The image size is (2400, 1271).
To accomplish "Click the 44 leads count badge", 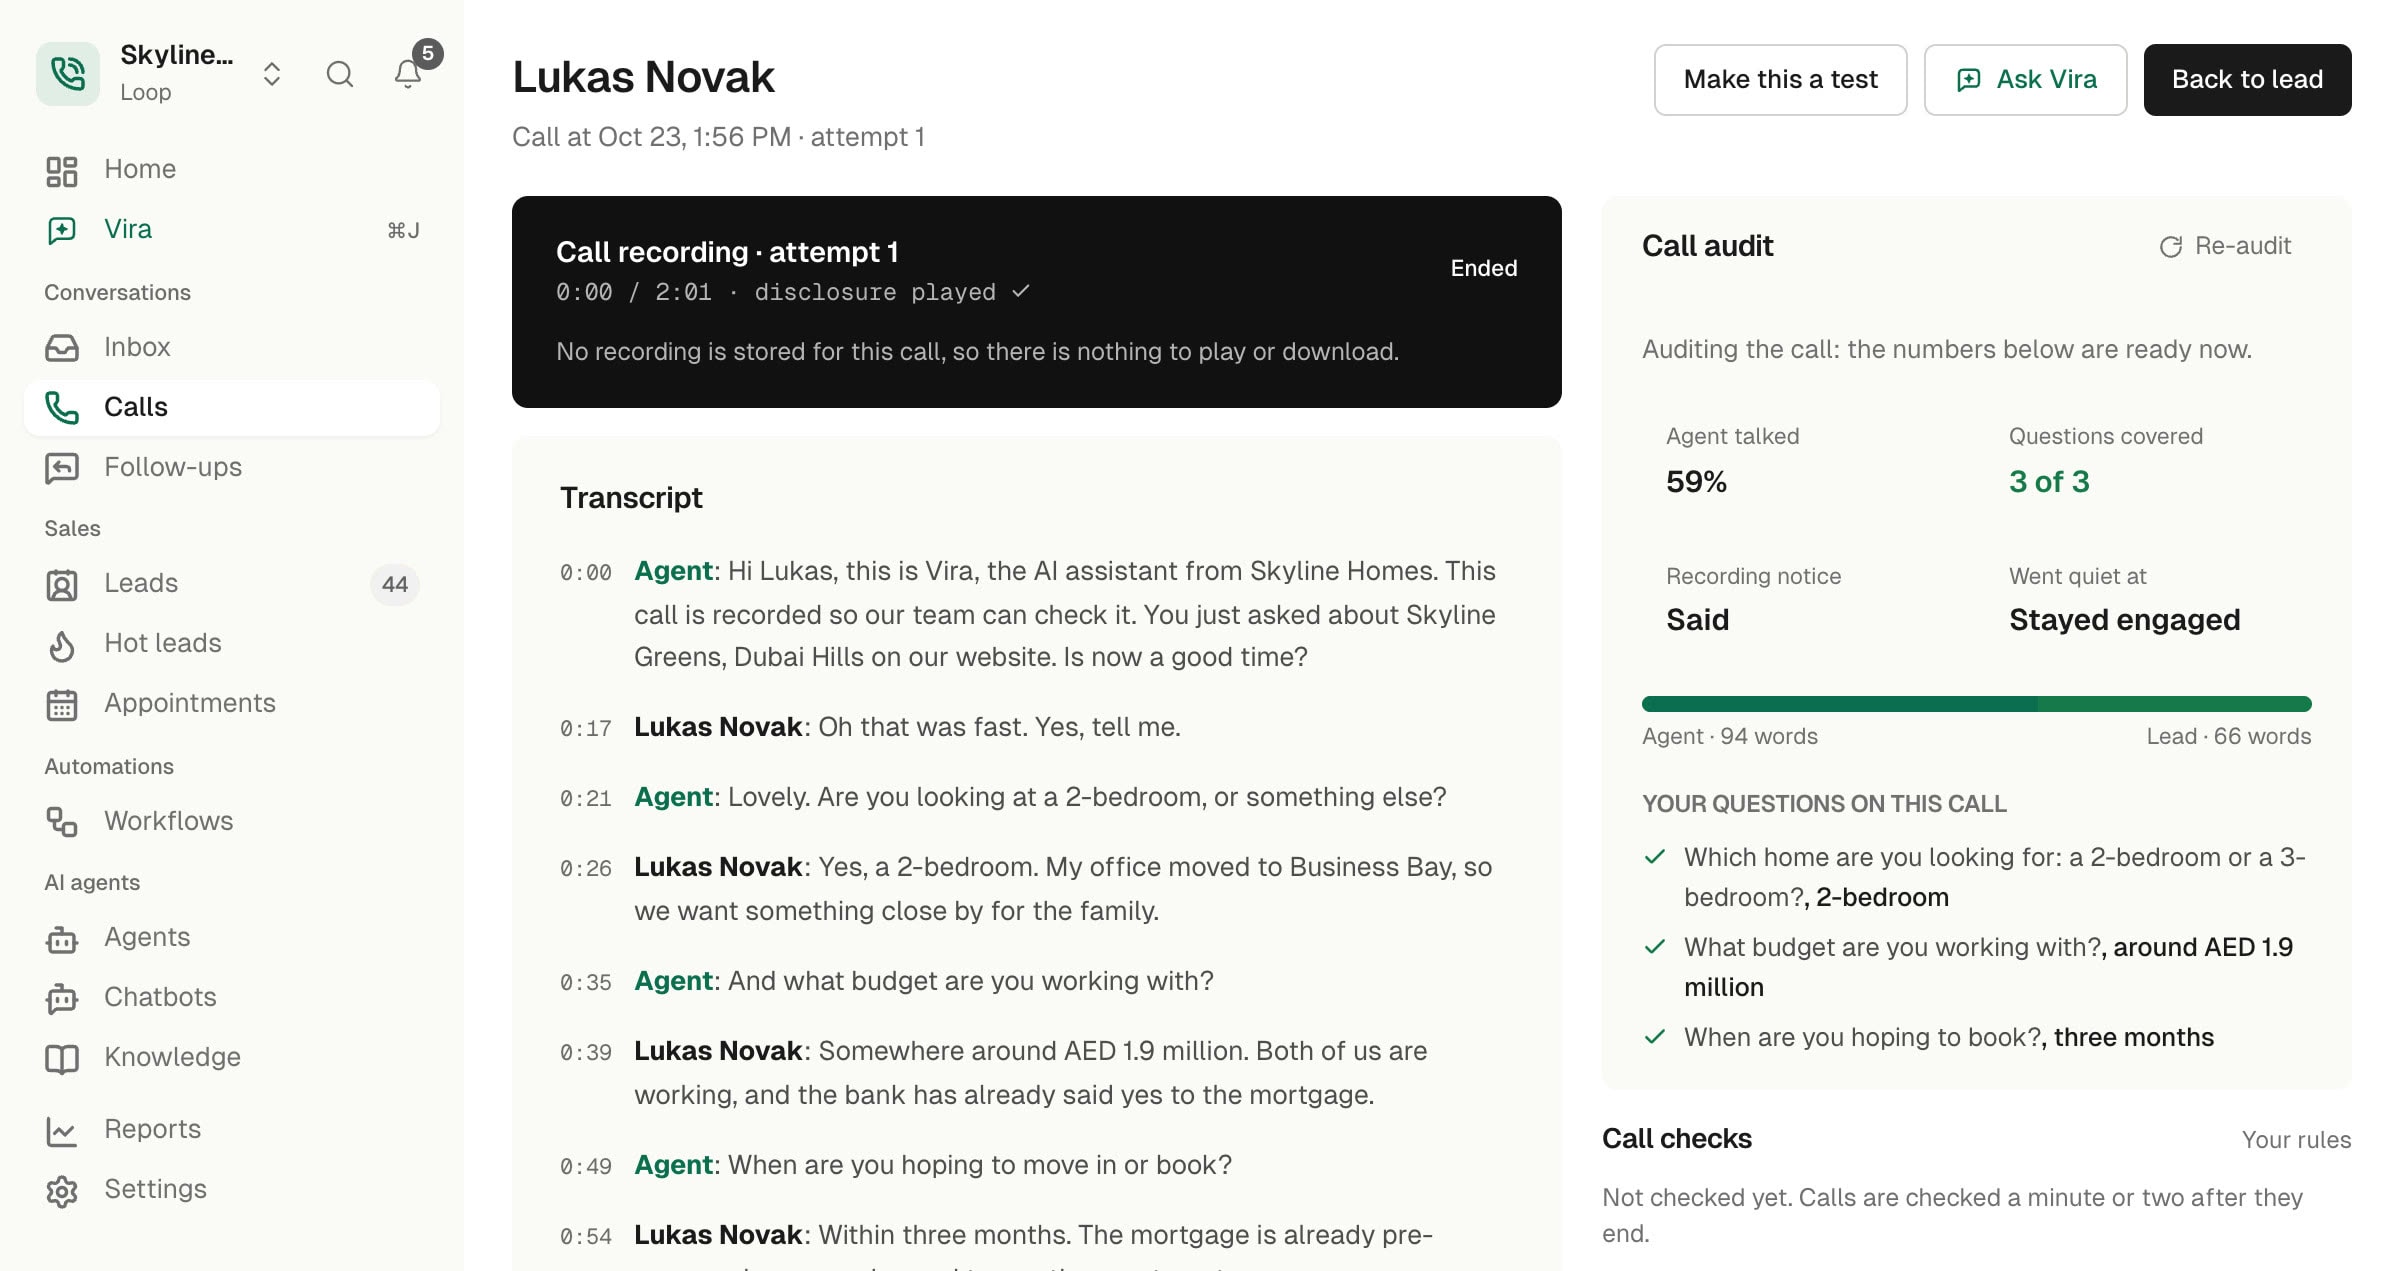I will tap(395, 584).
